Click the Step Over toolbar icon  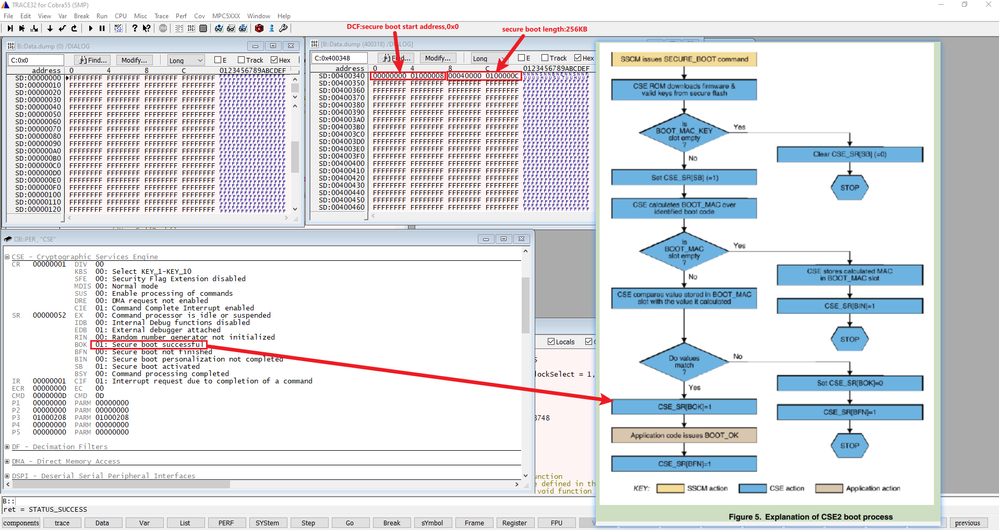click(x=22, y=28)
